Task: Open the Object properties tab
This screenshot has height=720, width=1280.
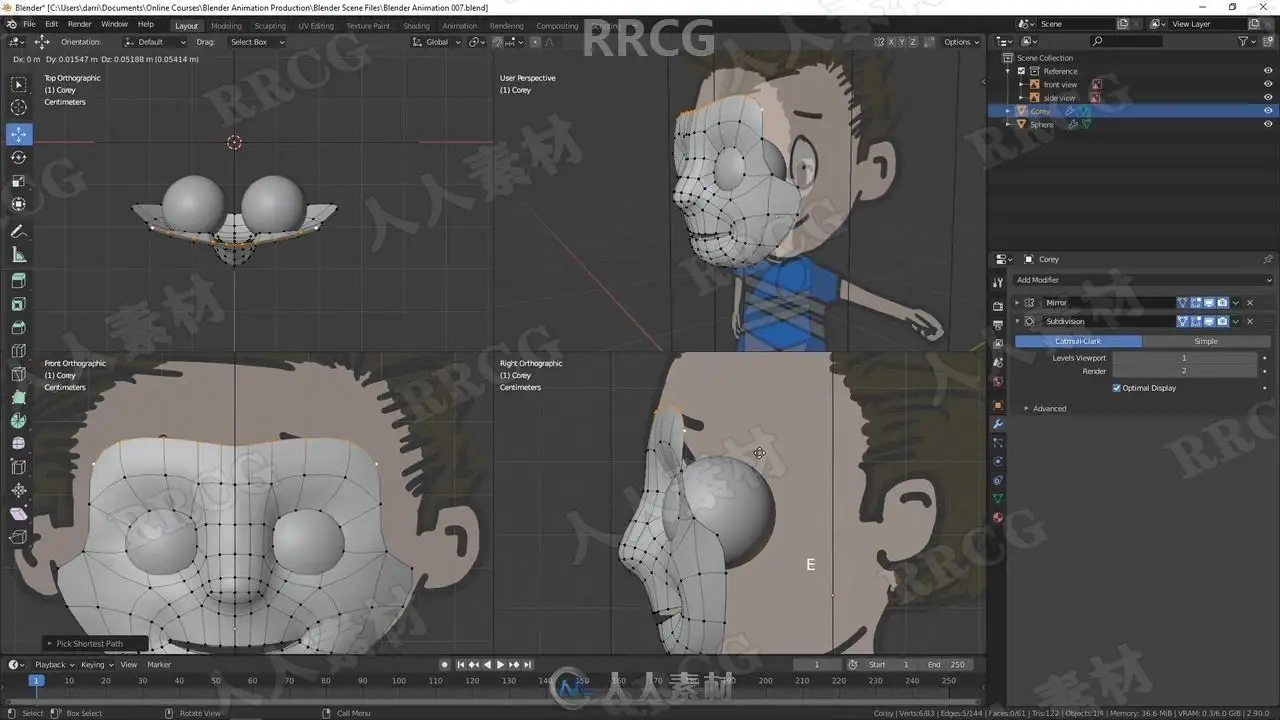Action: tap(998, 405)
